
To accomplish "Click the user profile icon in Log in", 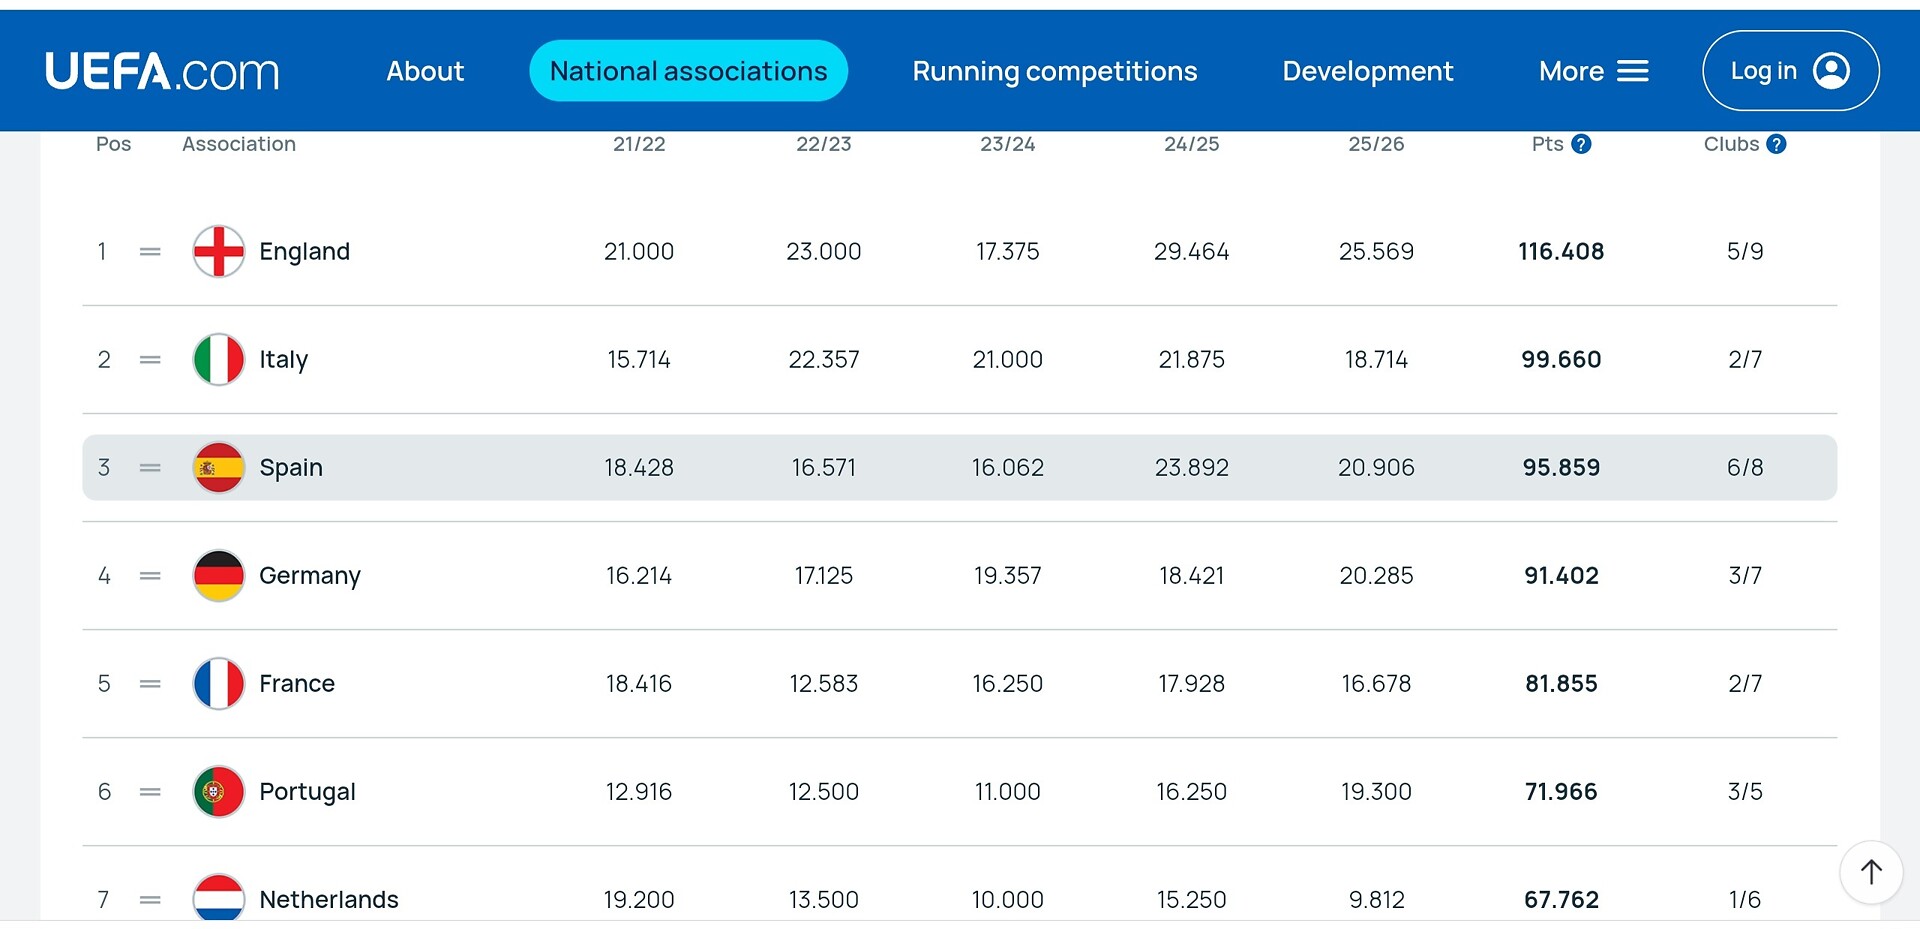I will coord(1831,71).
